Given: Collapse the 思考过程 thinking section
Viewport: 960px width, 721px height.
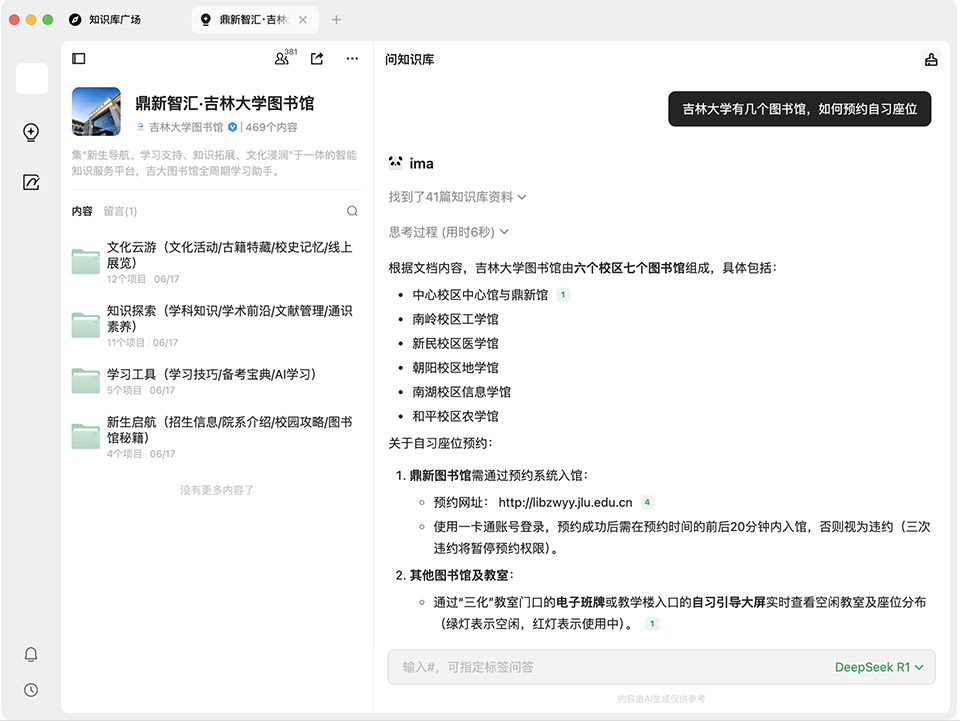Looking at the screenshot, I should point(448,232).
